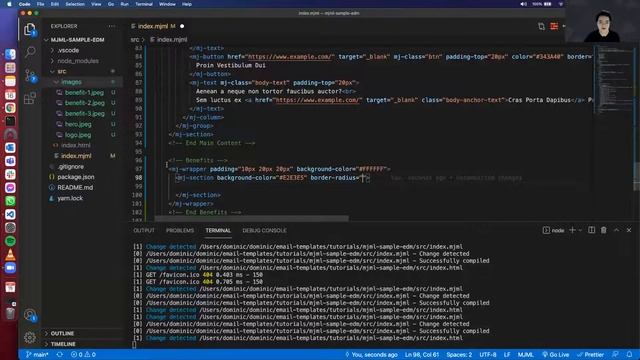Screen dimensions: 640x360
Task: Open logo.jpeg in explorer
Action: pos(78,135)
